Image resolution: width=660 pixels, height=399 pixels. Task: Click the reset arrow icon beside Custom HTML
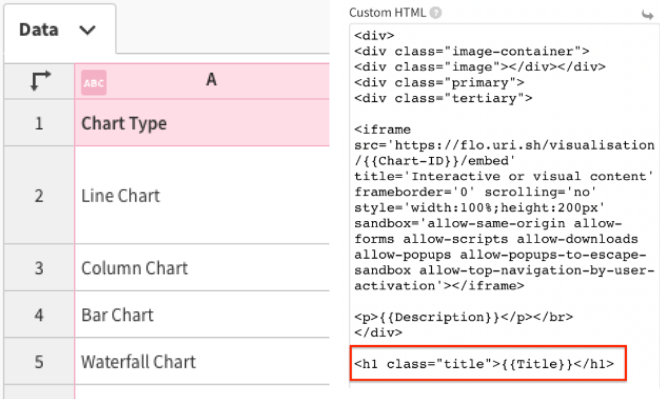(x=647, y=15)
